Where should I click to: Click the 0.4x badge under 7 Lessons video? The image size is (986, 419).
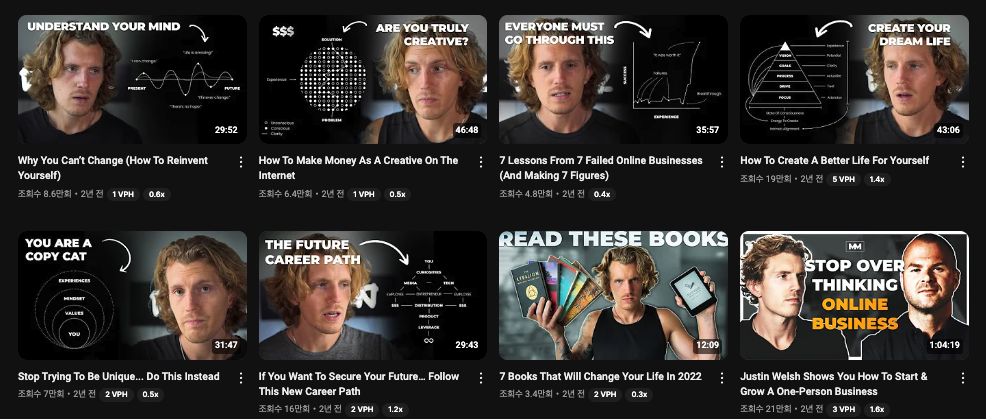click(x=602, y=194)
